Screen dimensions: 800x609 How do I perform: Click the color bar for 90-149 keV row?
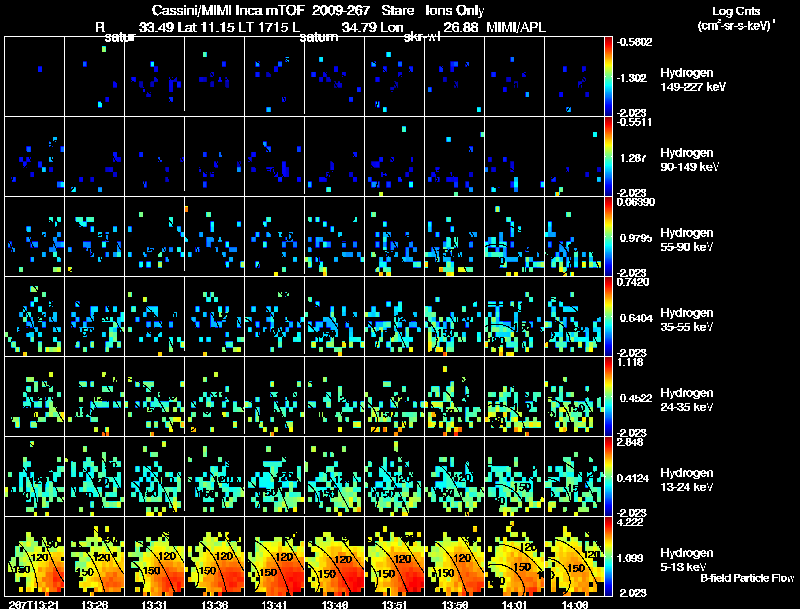608,157
